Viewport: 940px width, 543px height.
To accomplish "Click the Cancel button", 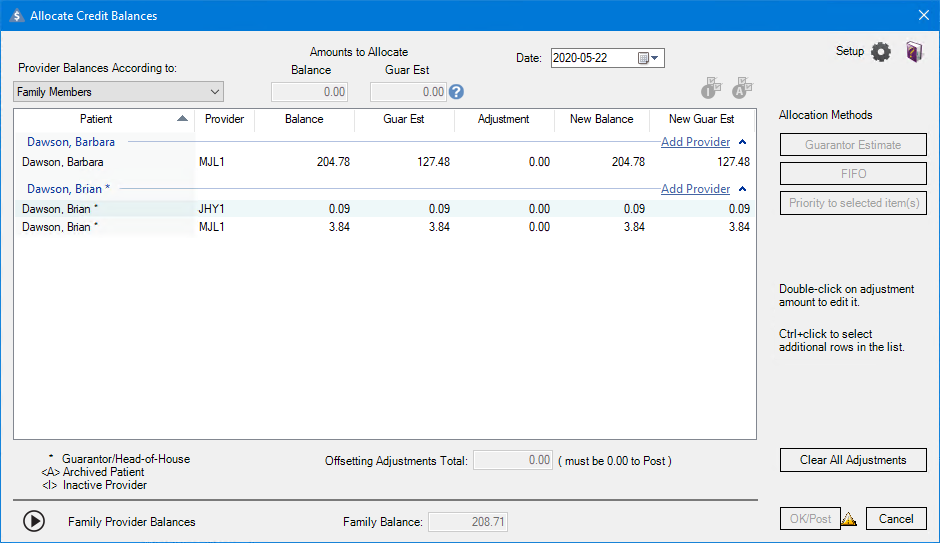I will 896,519.
